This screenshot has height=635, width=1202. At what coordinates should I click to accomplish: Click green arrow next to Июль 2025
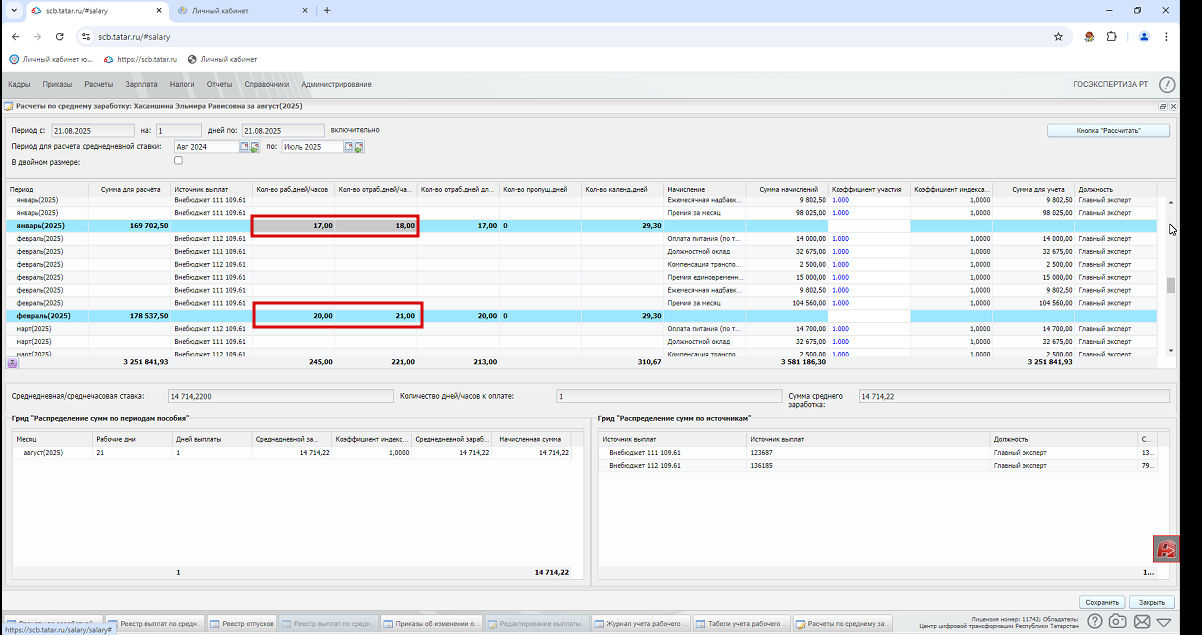pos(359,147)
